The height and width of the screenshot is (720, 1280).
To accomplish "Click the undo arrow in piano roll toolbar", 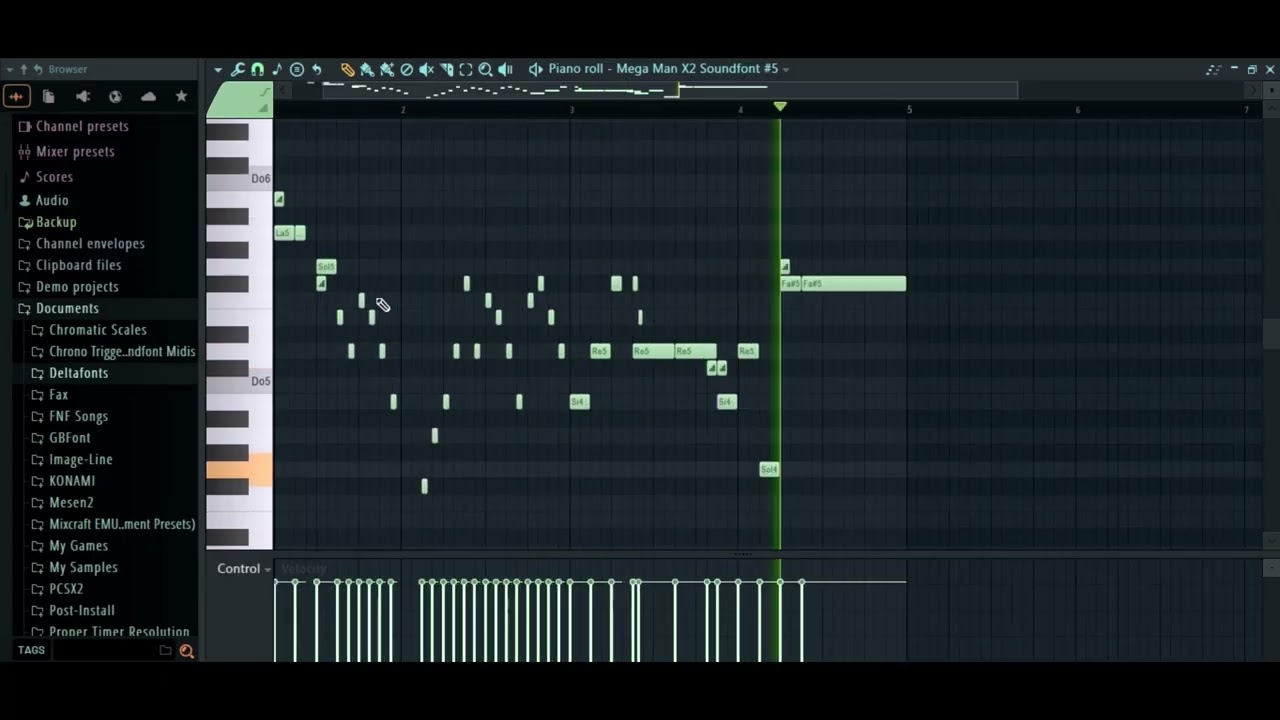I will click(x=317, y=69).
